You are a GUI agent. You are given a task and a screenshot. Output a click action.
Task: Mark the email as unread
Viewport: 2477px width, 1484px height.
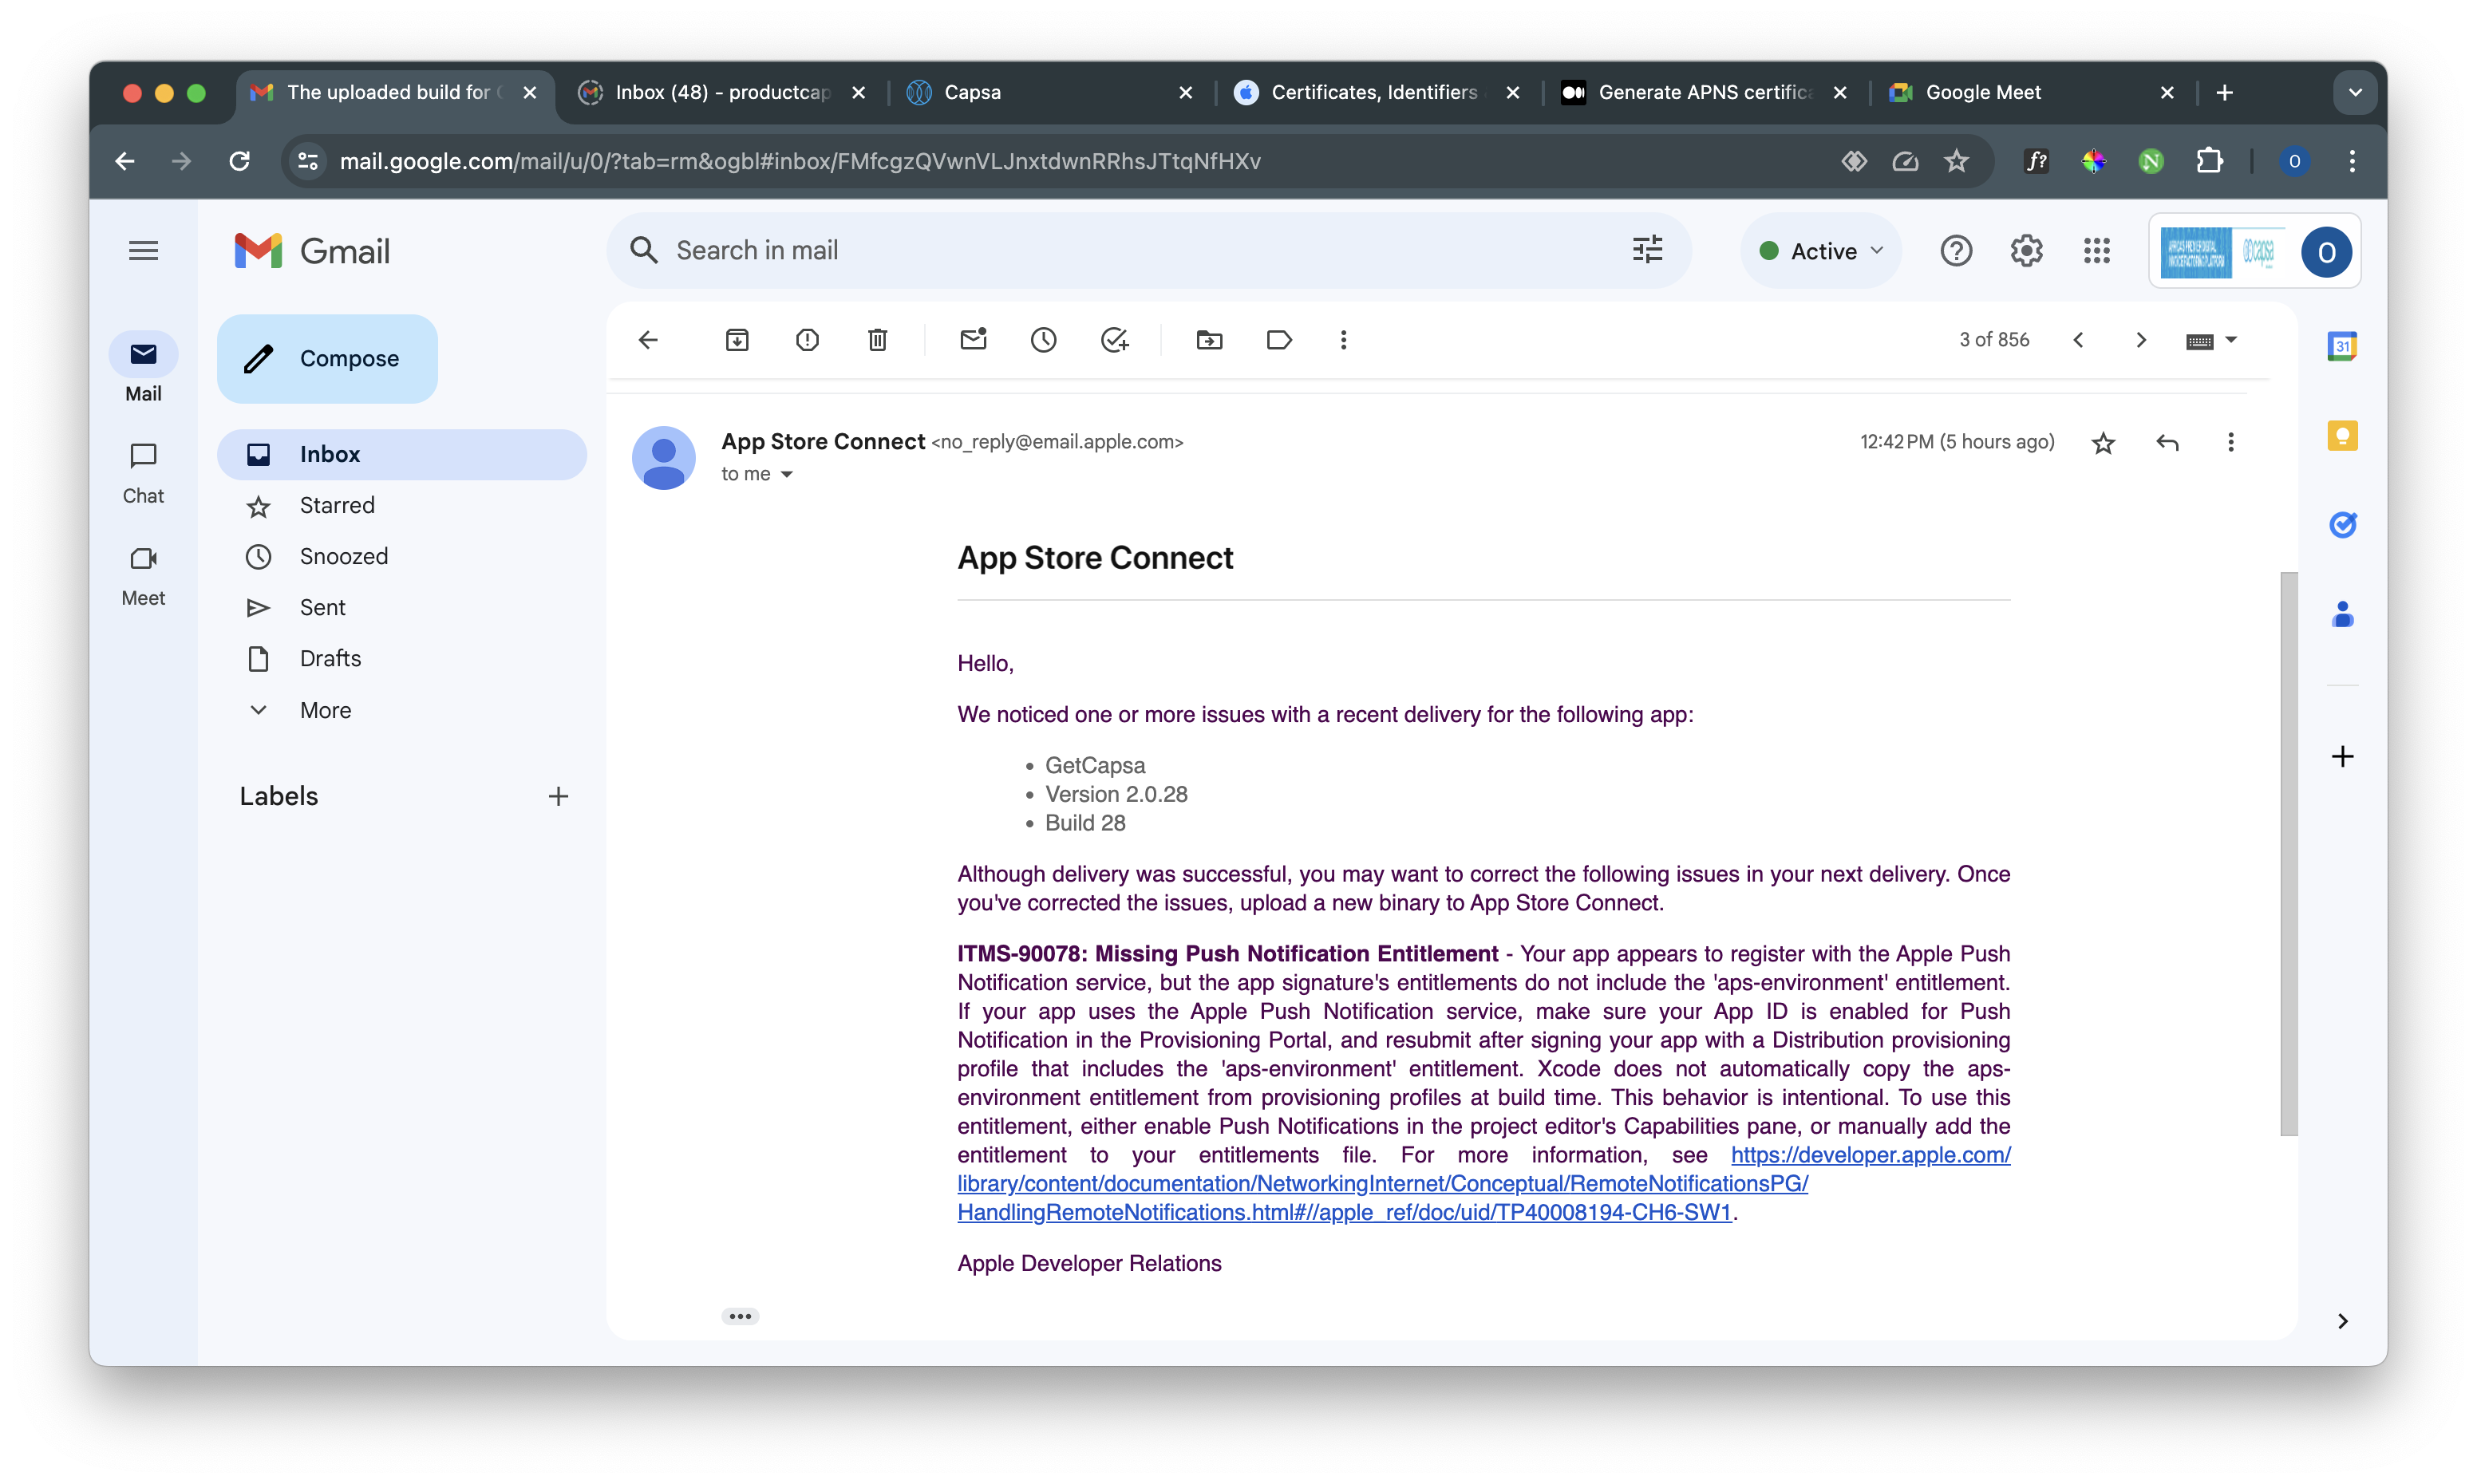[x=973, y=340]
